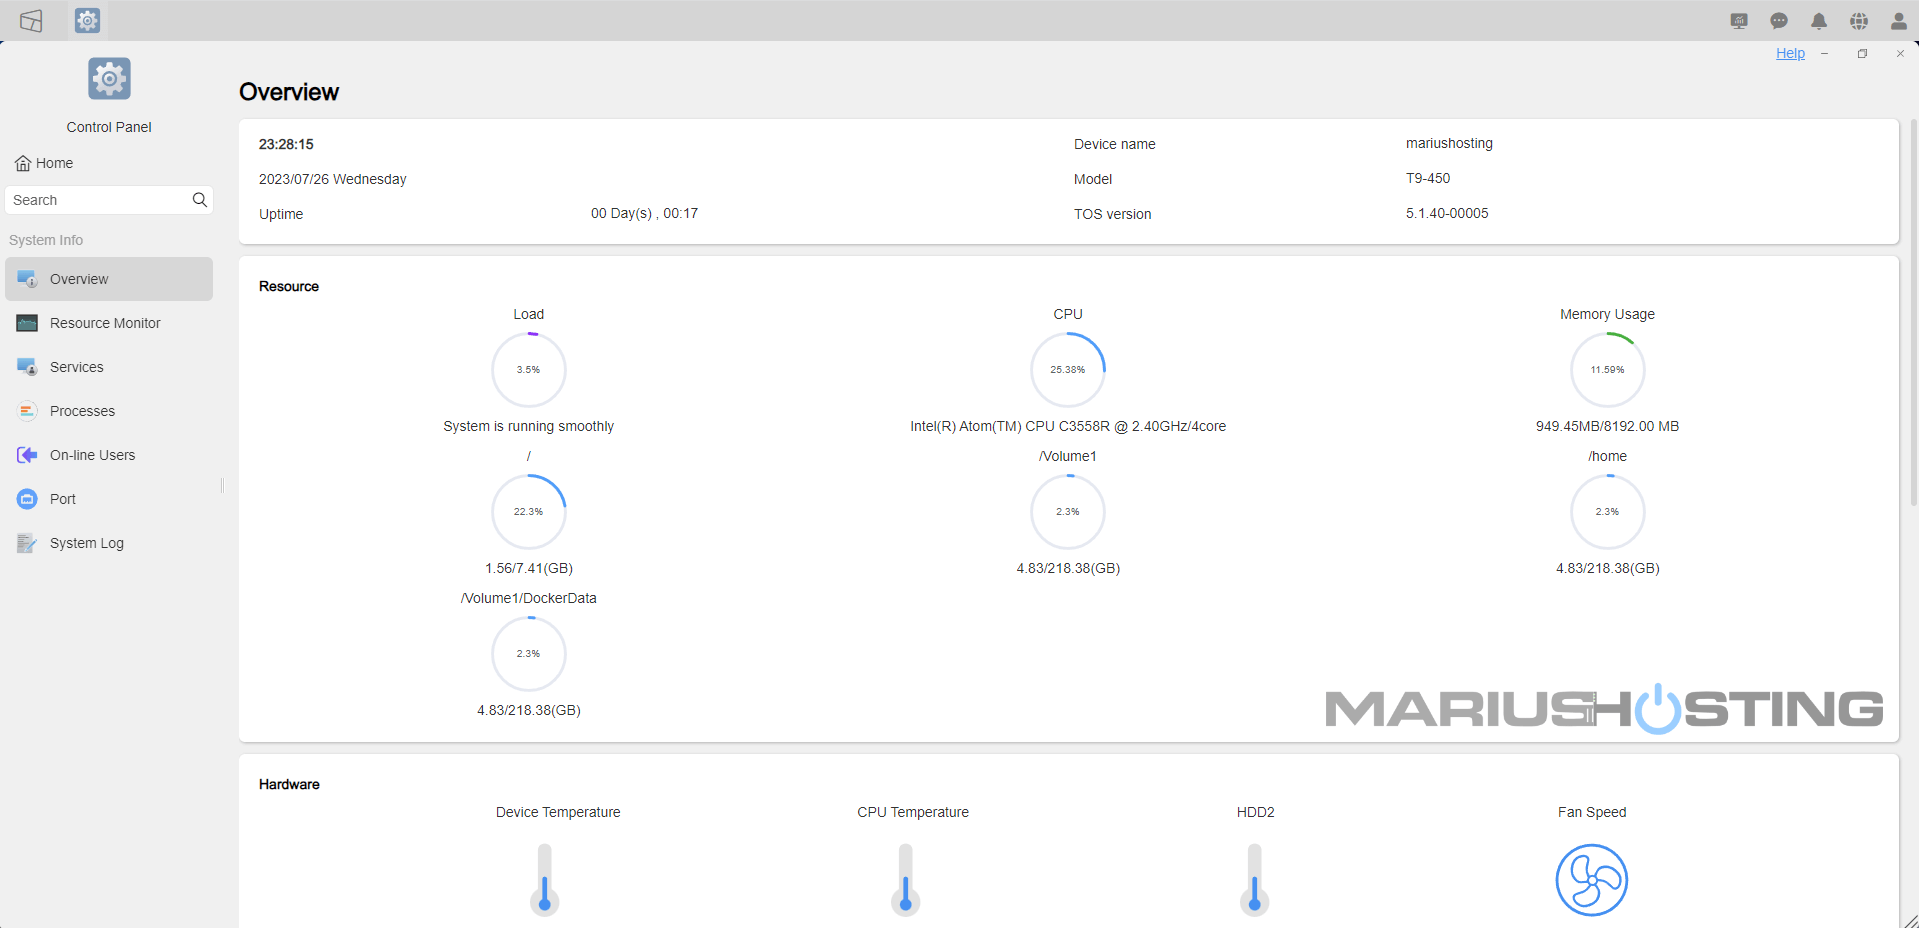Click the Hardware section heading
The image size is (1919, 928).
289,784
